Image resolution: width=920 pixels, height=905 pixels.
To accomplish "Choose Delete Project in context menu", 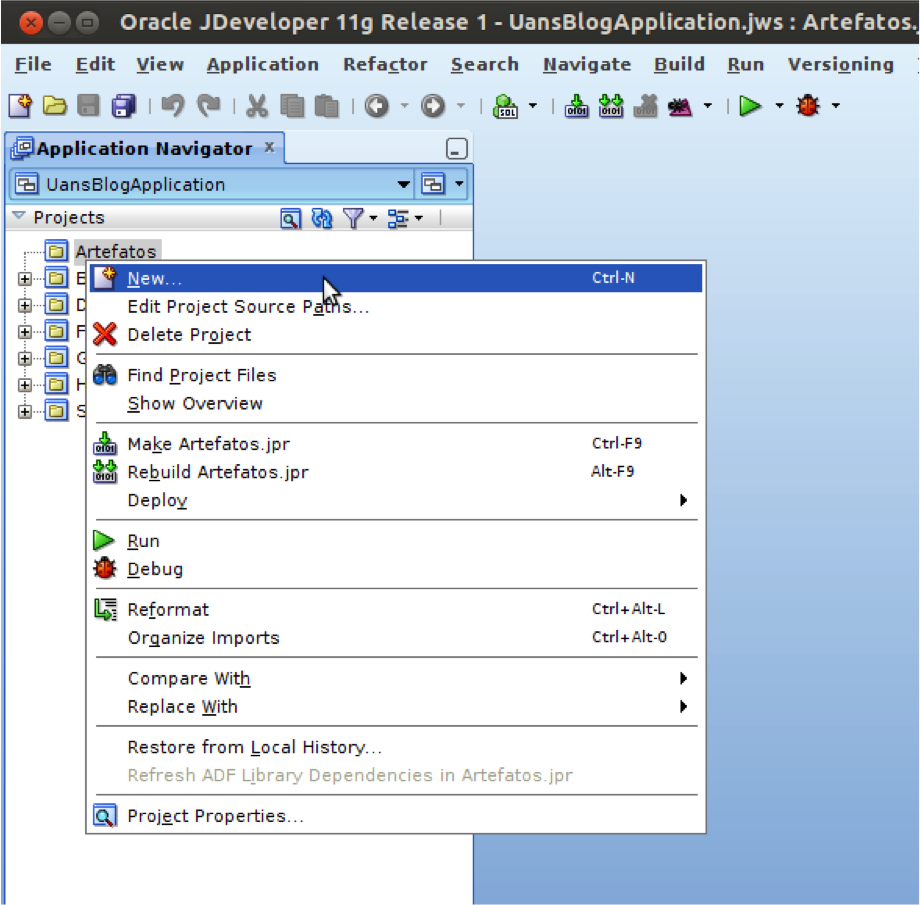I will [x=396, y=335].
